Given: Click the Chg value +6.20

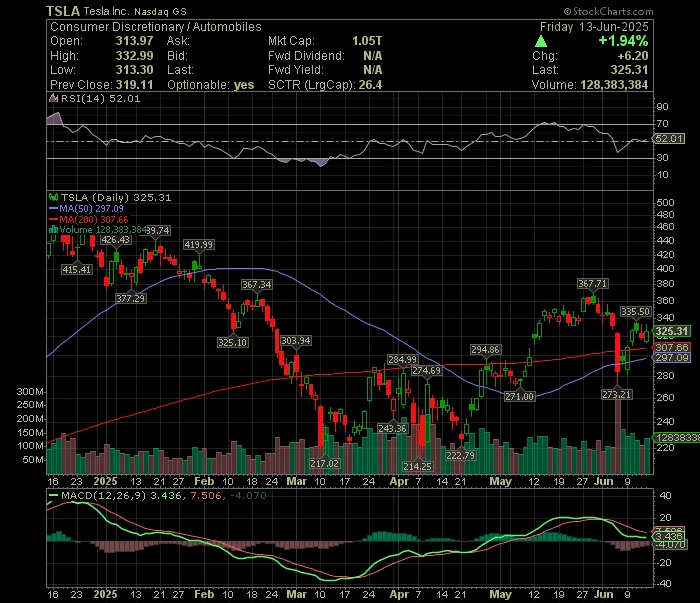Looking at the screenshot, I should (633, 56).
